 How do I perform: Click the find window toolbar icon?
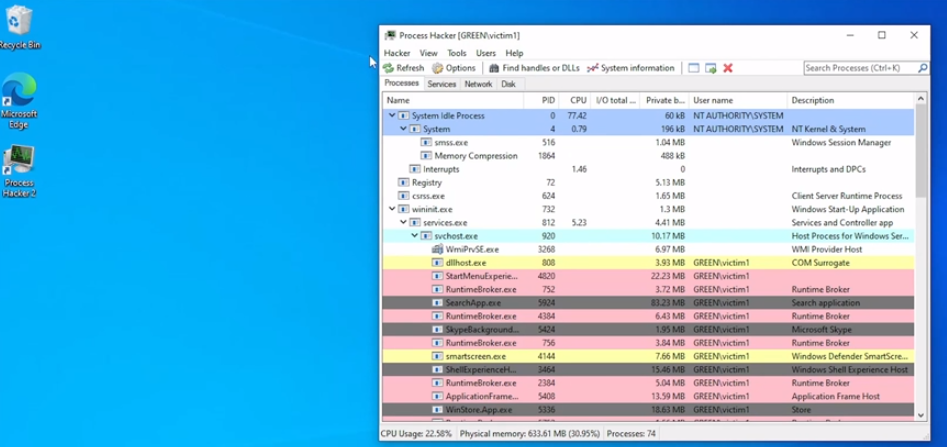point(693,68)
